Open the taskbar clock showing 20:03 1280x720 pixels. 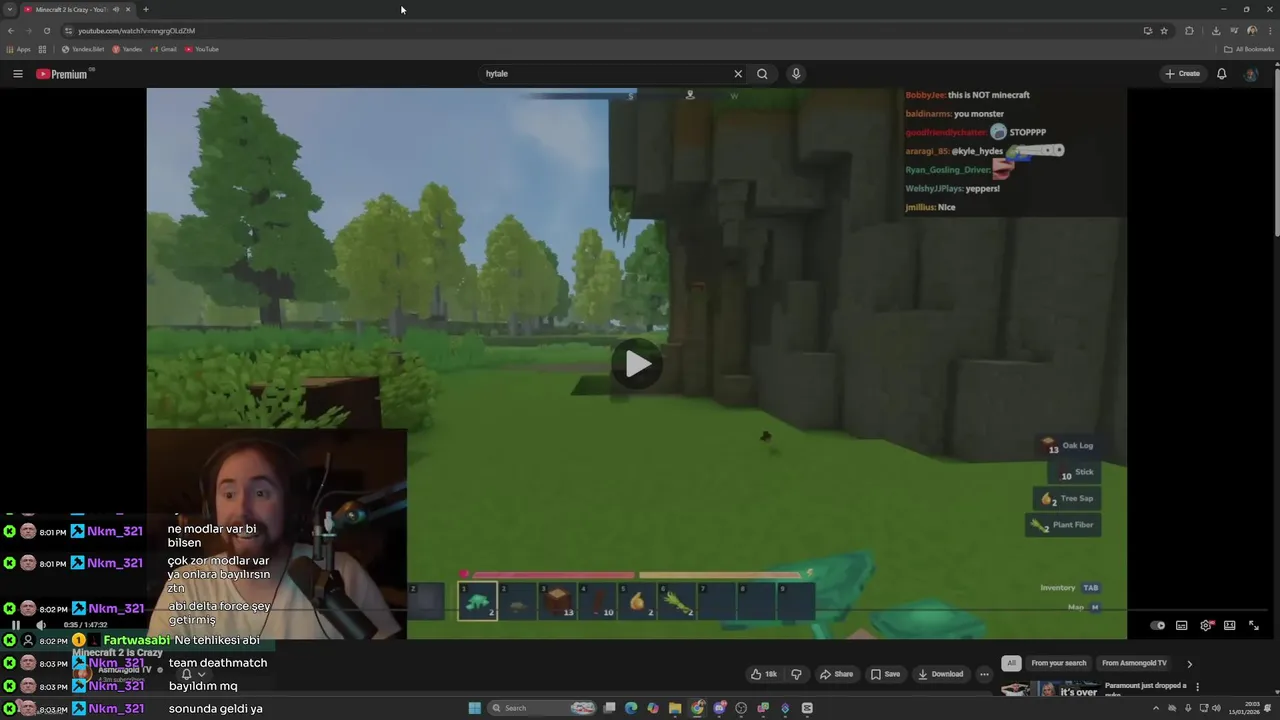[x=1242, y=708]
